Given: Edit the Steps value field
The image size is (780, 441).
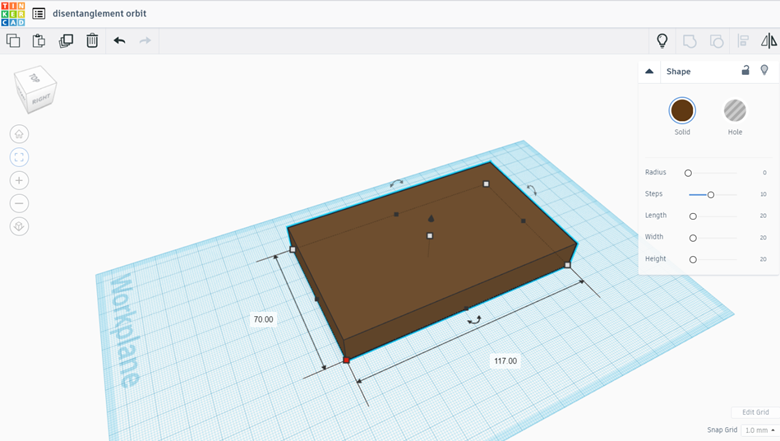Looking at the screenshot, I should coord(763,194).
